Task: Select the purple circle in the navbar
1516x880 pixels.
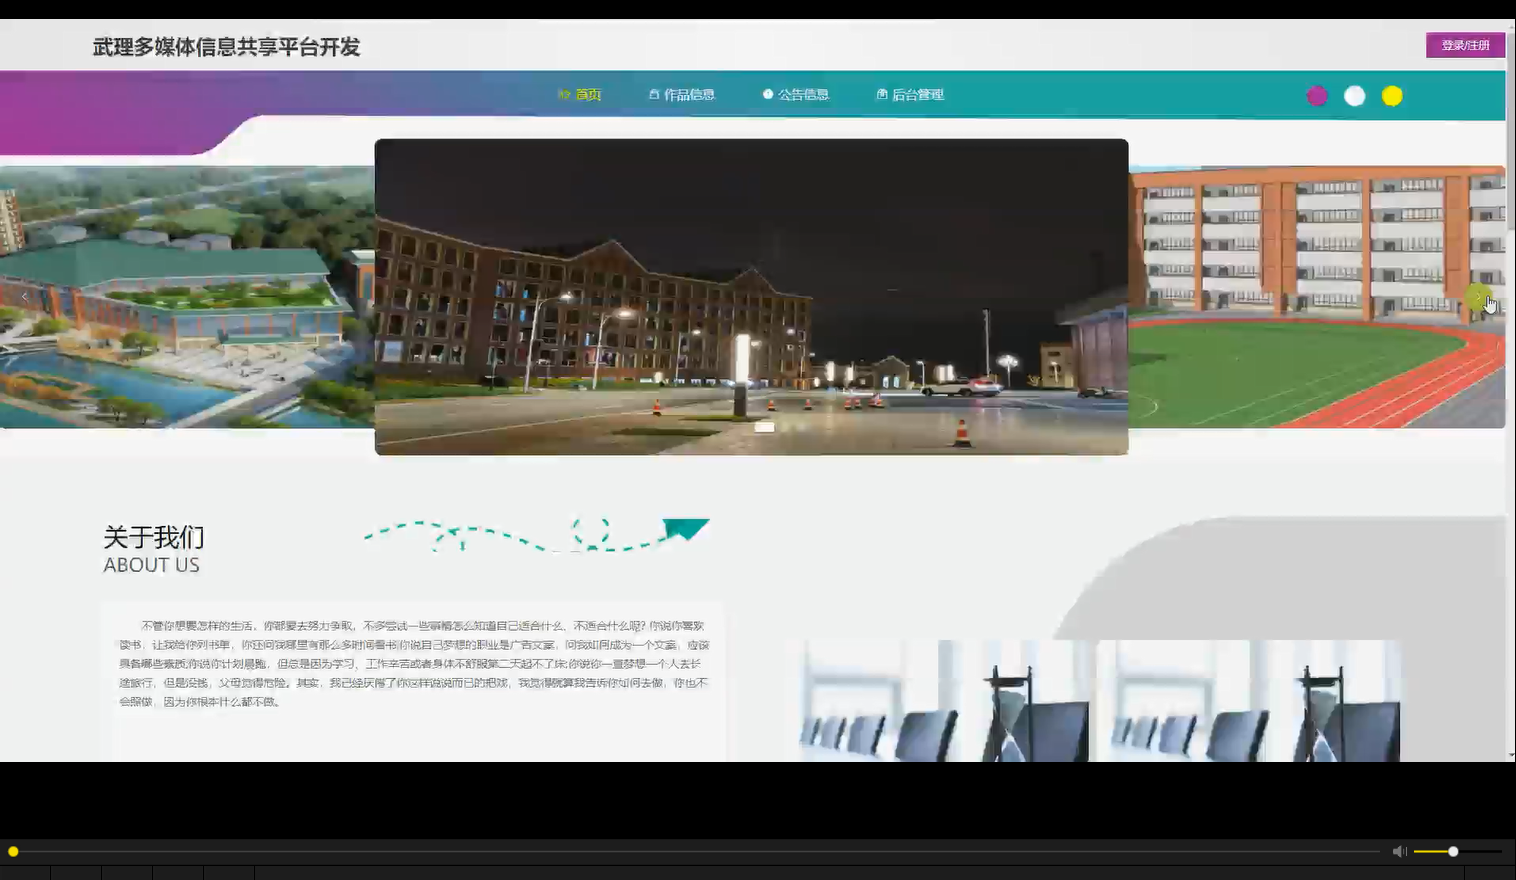Action: 1317,96
